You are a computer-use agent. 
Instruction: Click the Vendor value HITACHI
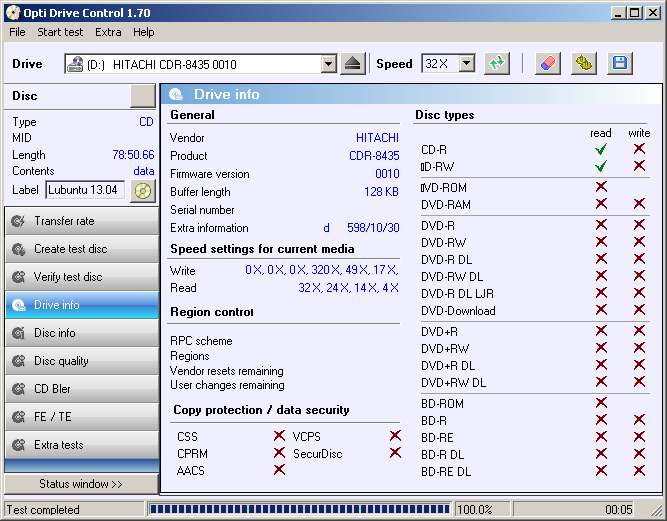point(377,138)
